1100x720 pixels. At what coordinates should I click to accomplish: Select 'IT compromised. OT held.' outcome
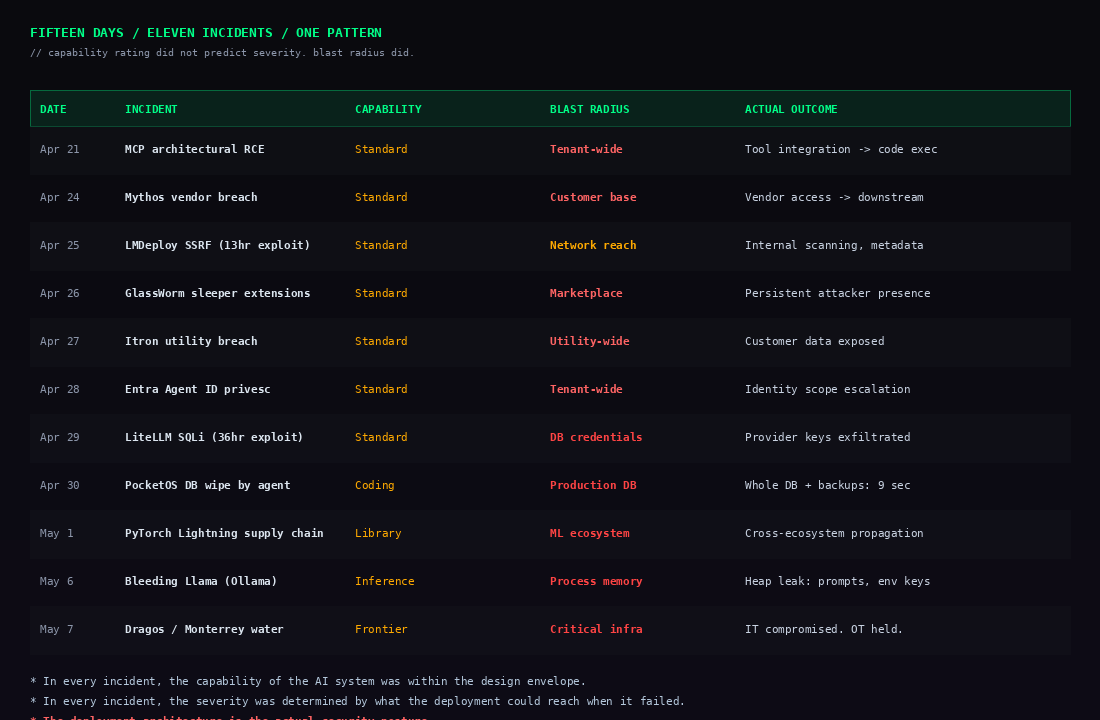824,629
